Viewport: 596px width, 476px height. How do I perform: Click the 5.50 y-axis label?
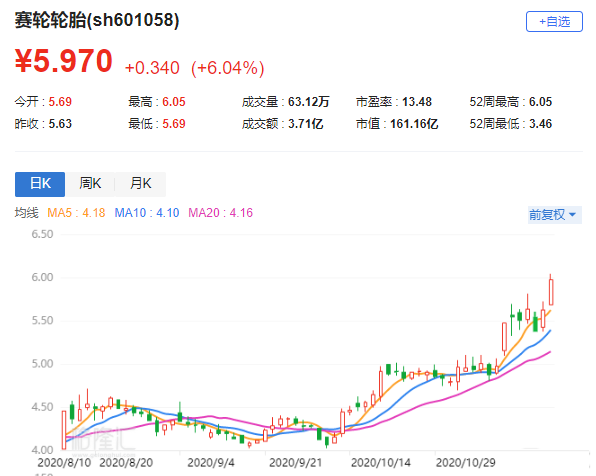(x=42, y=321)
